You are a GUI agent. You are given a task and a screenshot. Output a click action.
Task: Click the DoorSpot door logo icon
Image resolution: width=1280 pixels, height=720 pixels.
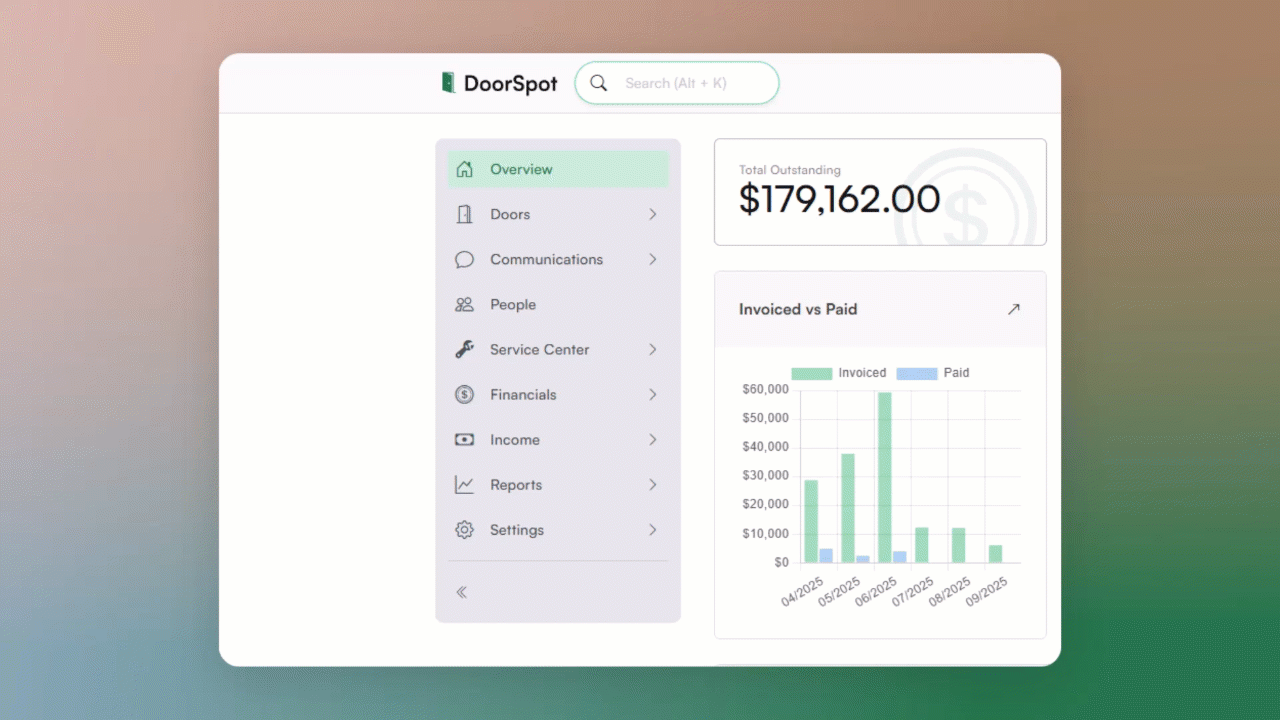point(449,83)
